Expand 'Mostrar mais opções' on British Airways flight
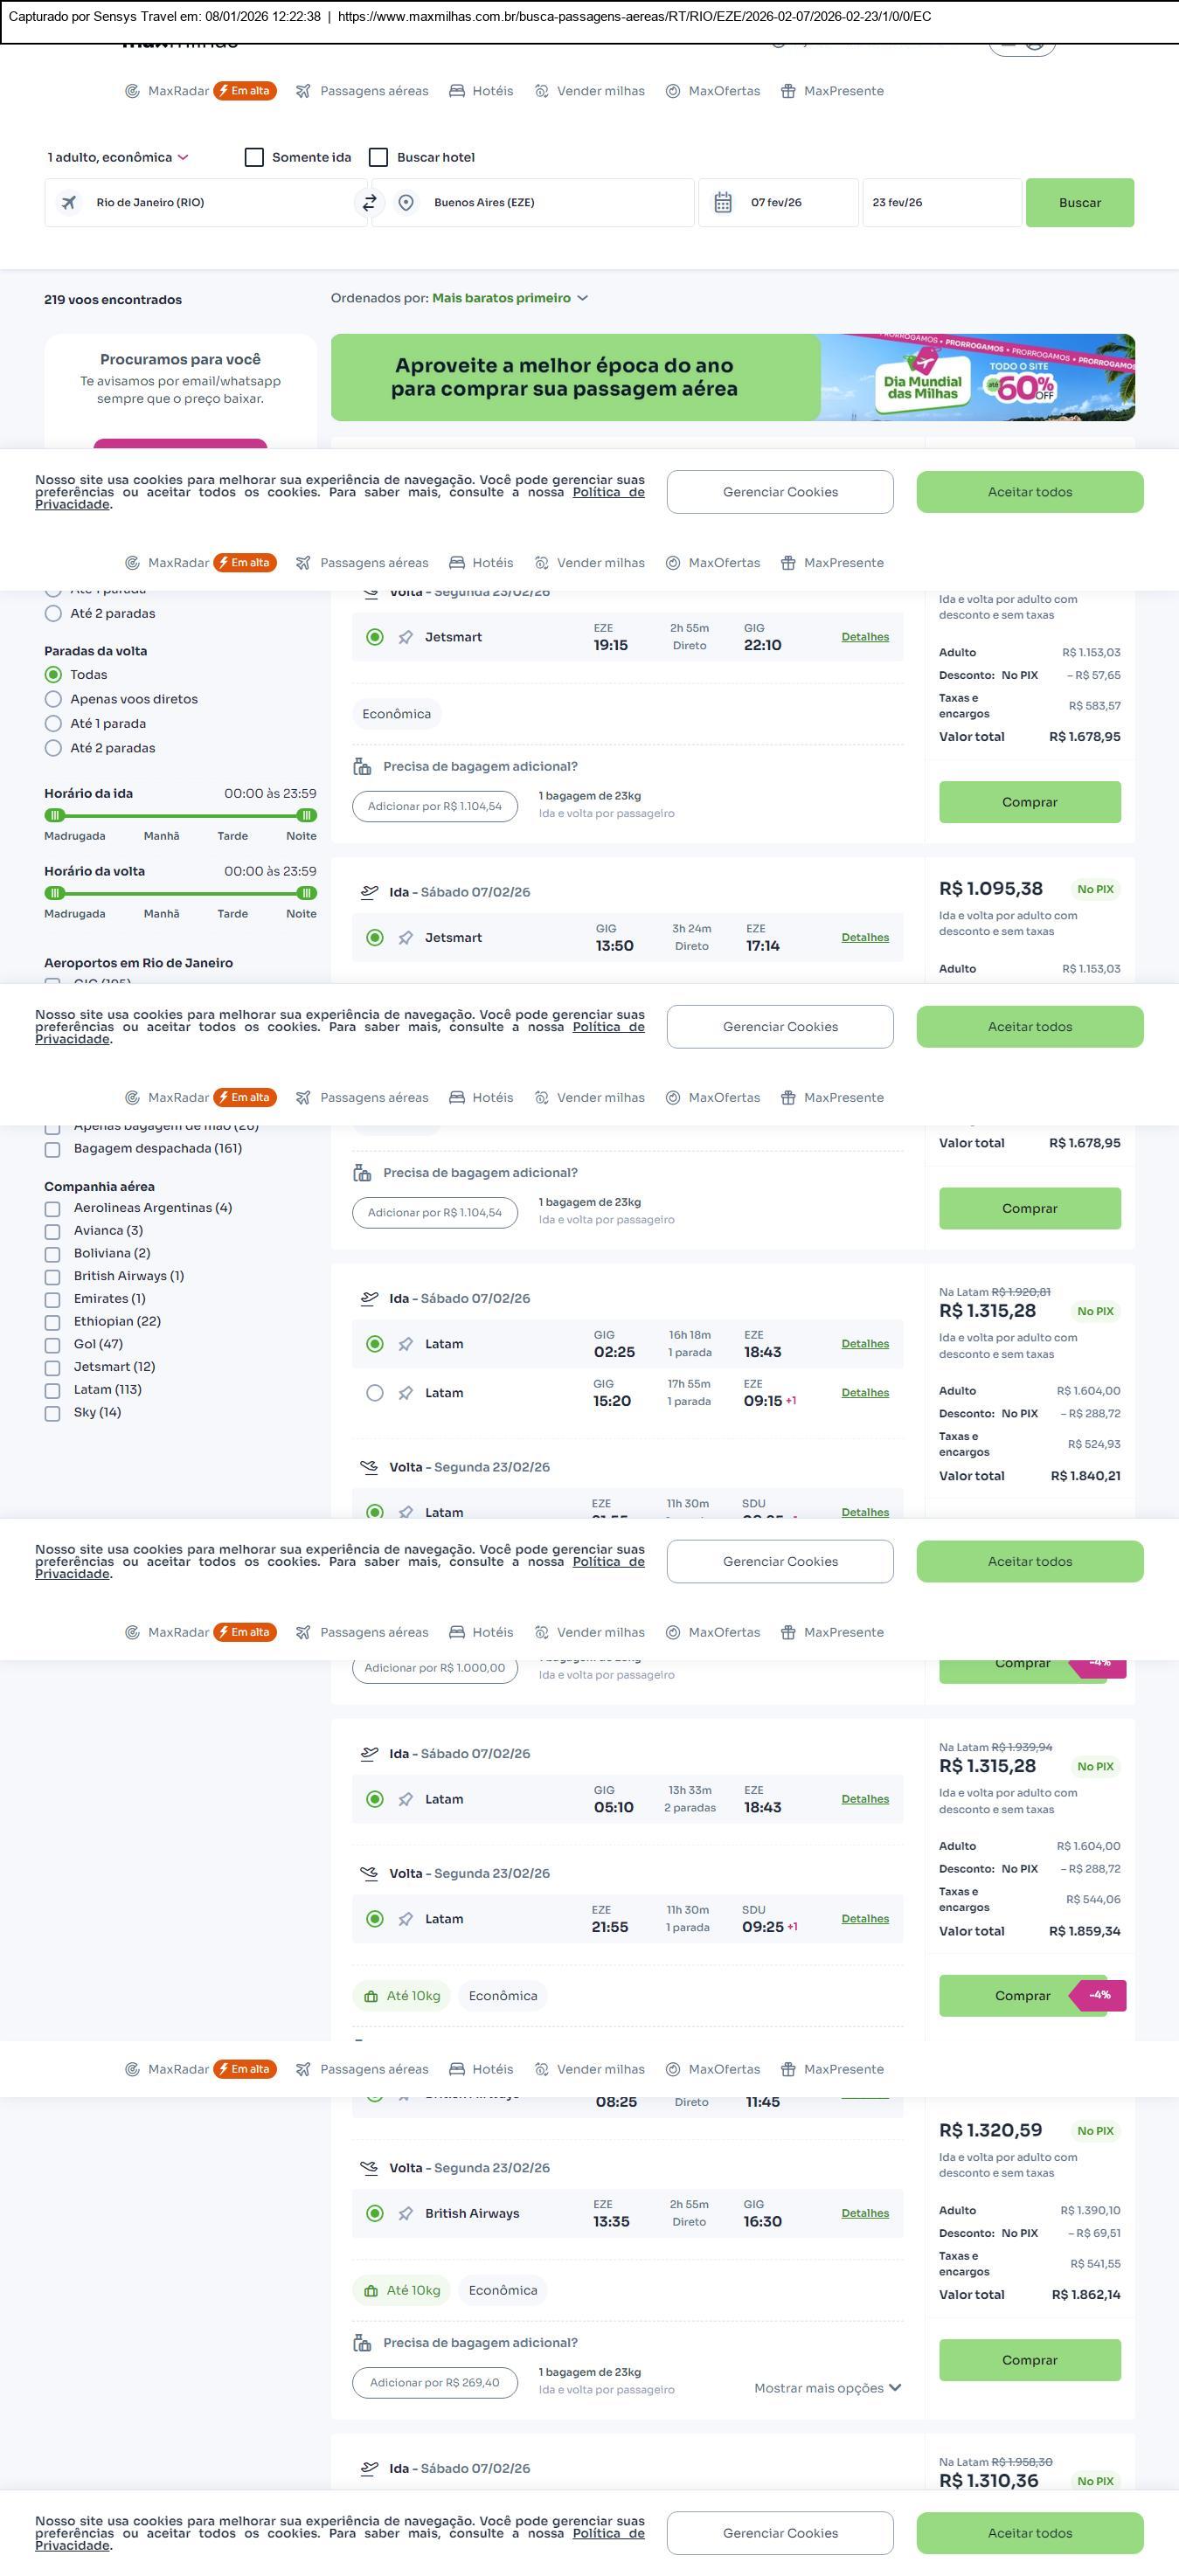 827,2388
